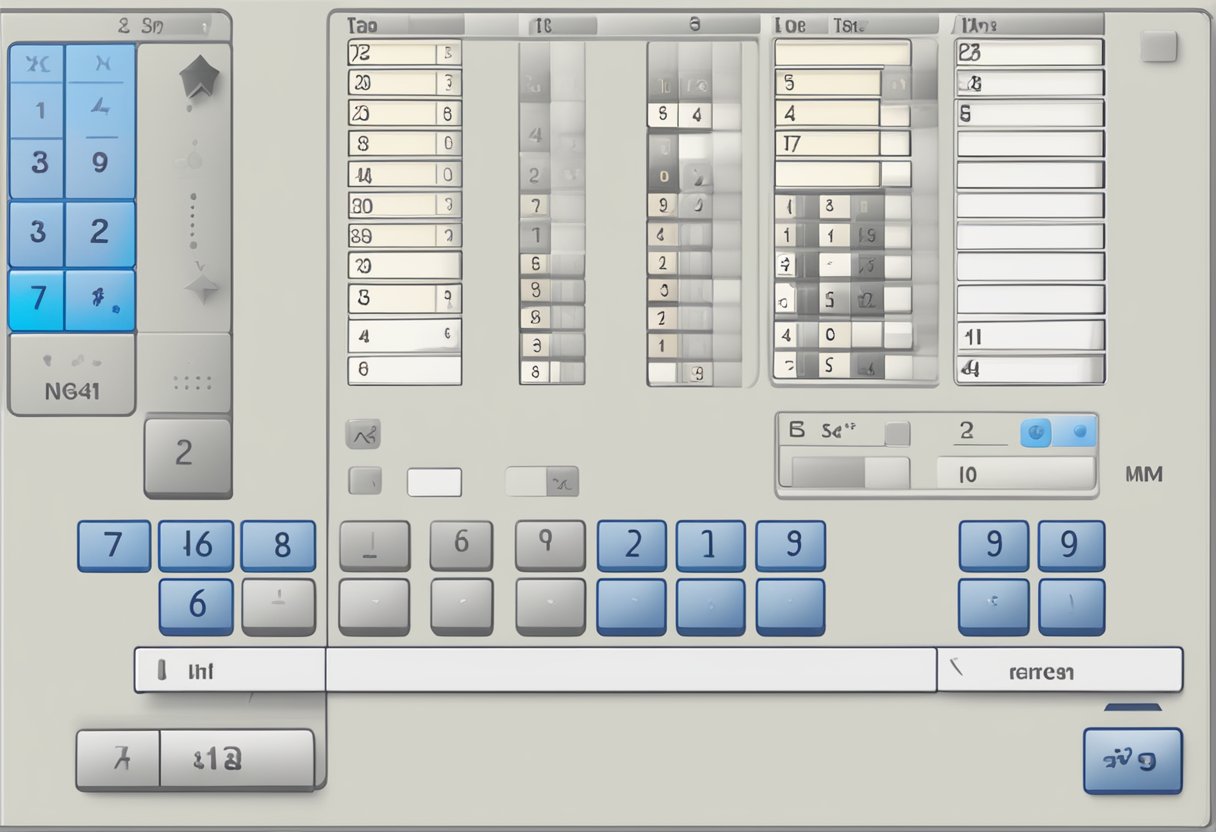Viewport: 1216px width, 832px height.
Task: Click the large gray 2 key below the star panel
Action: point(187,455)
